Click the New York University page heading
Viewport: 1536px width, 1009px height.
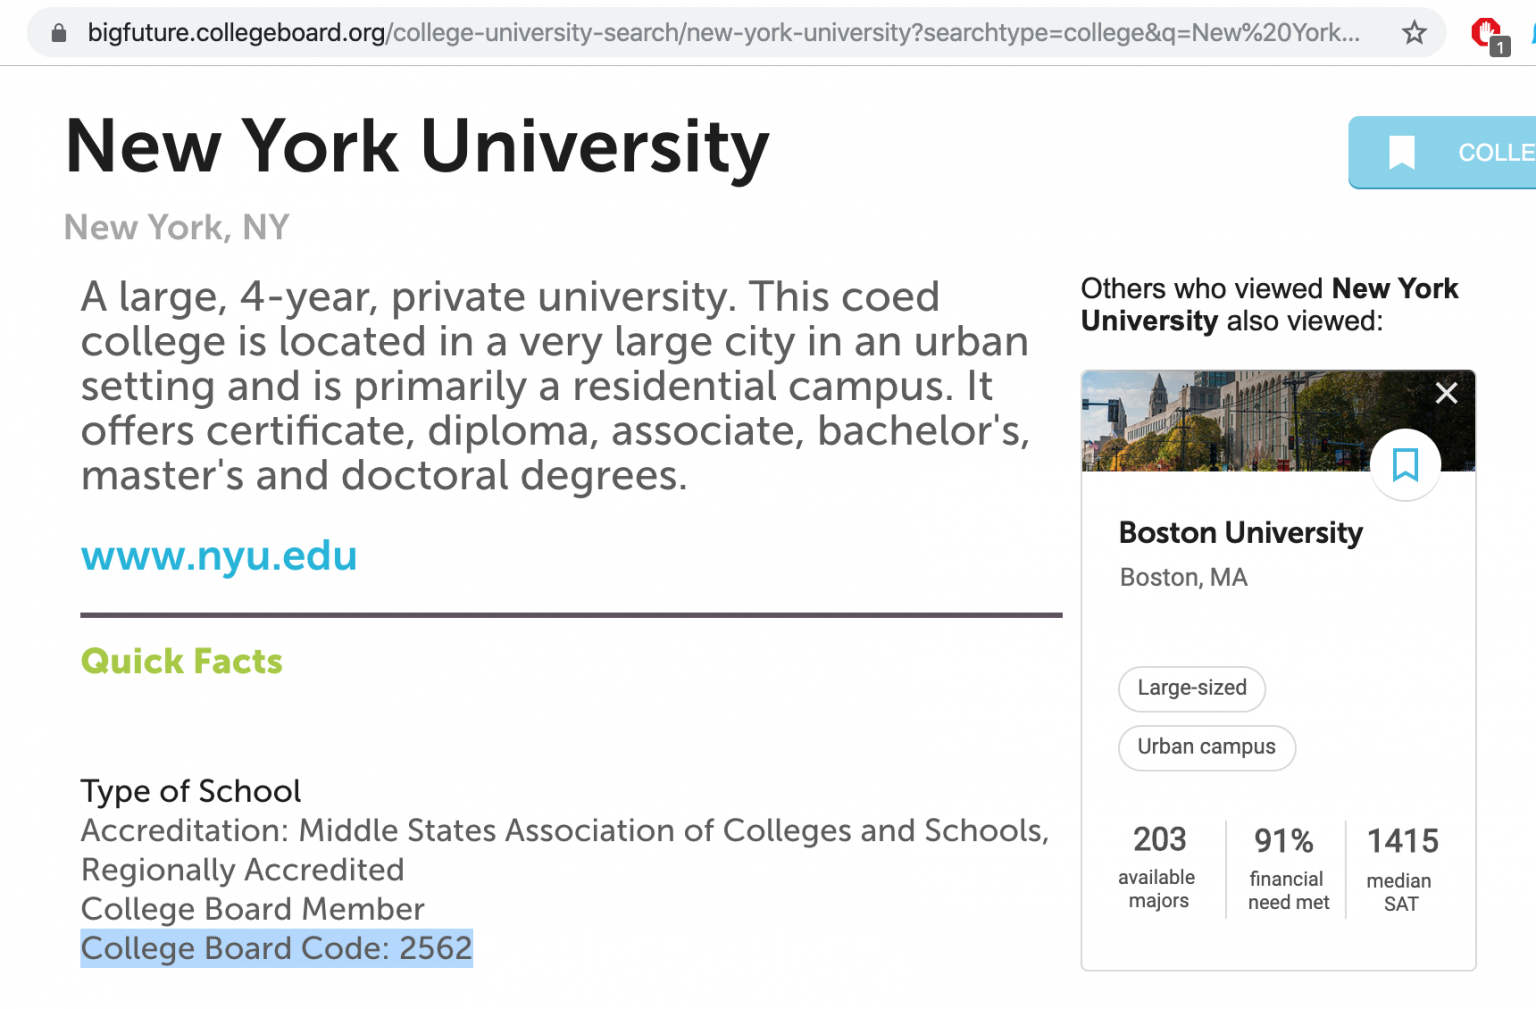[x=417, y=147]
